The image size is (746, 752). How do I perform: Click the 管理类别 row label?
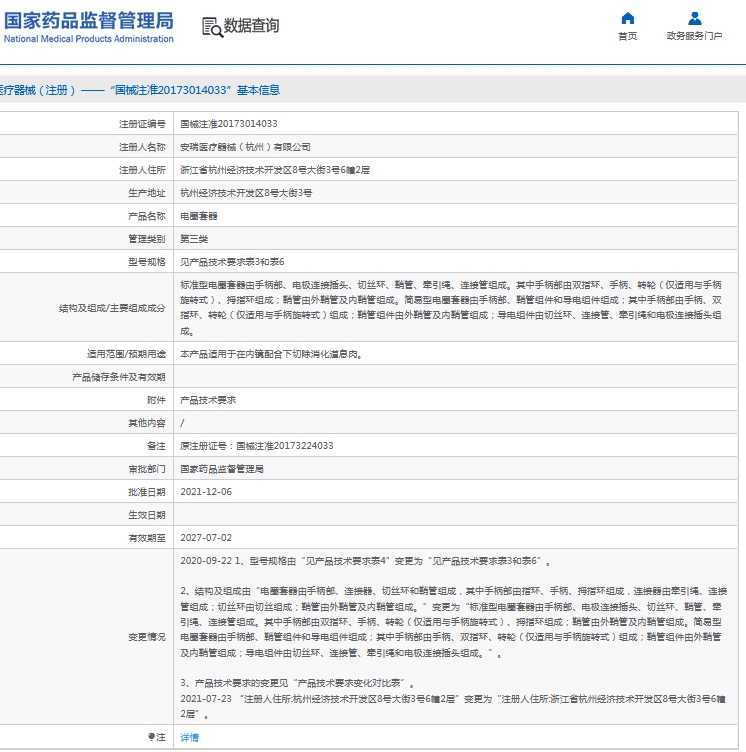147,239
